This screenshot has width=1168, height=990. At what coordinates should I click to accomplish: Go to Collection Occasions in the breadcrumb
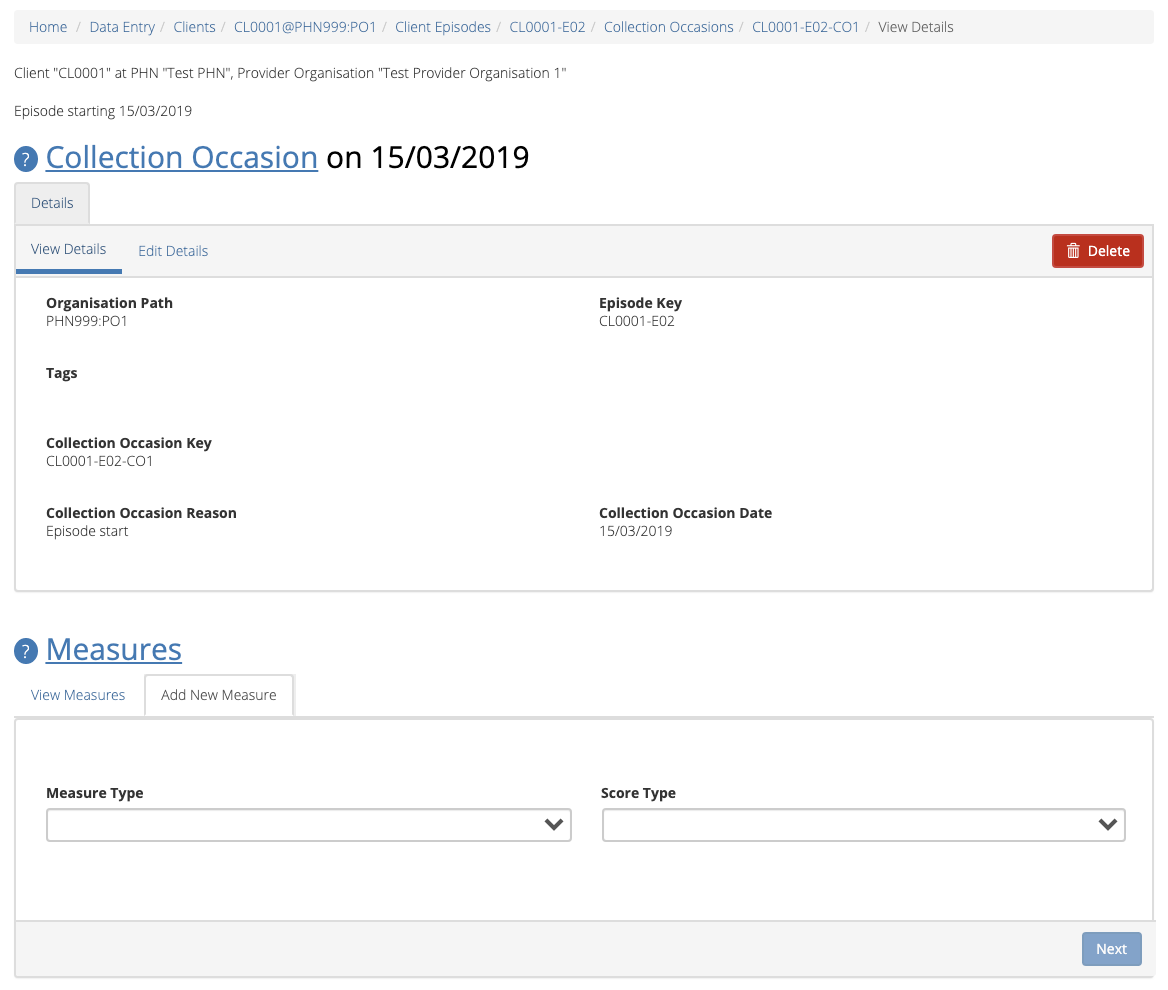(x=668, y=27)
